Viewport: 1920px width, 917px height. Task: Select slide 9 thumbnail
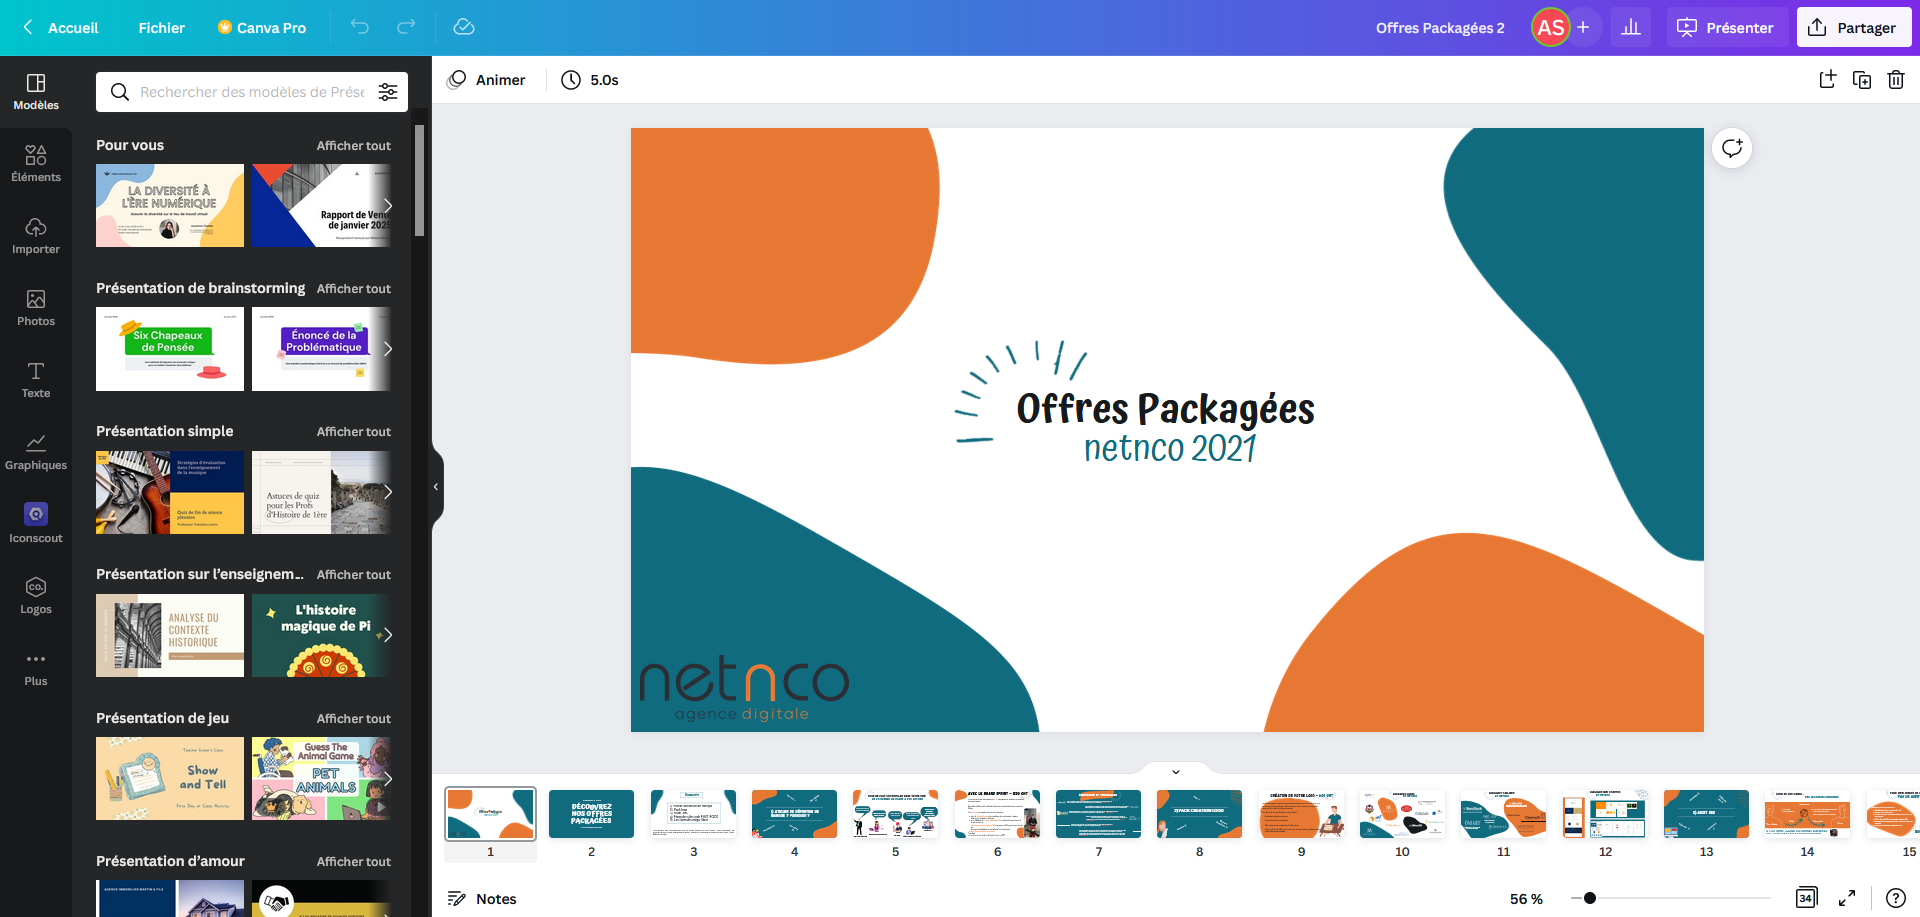coord(1301,814)
